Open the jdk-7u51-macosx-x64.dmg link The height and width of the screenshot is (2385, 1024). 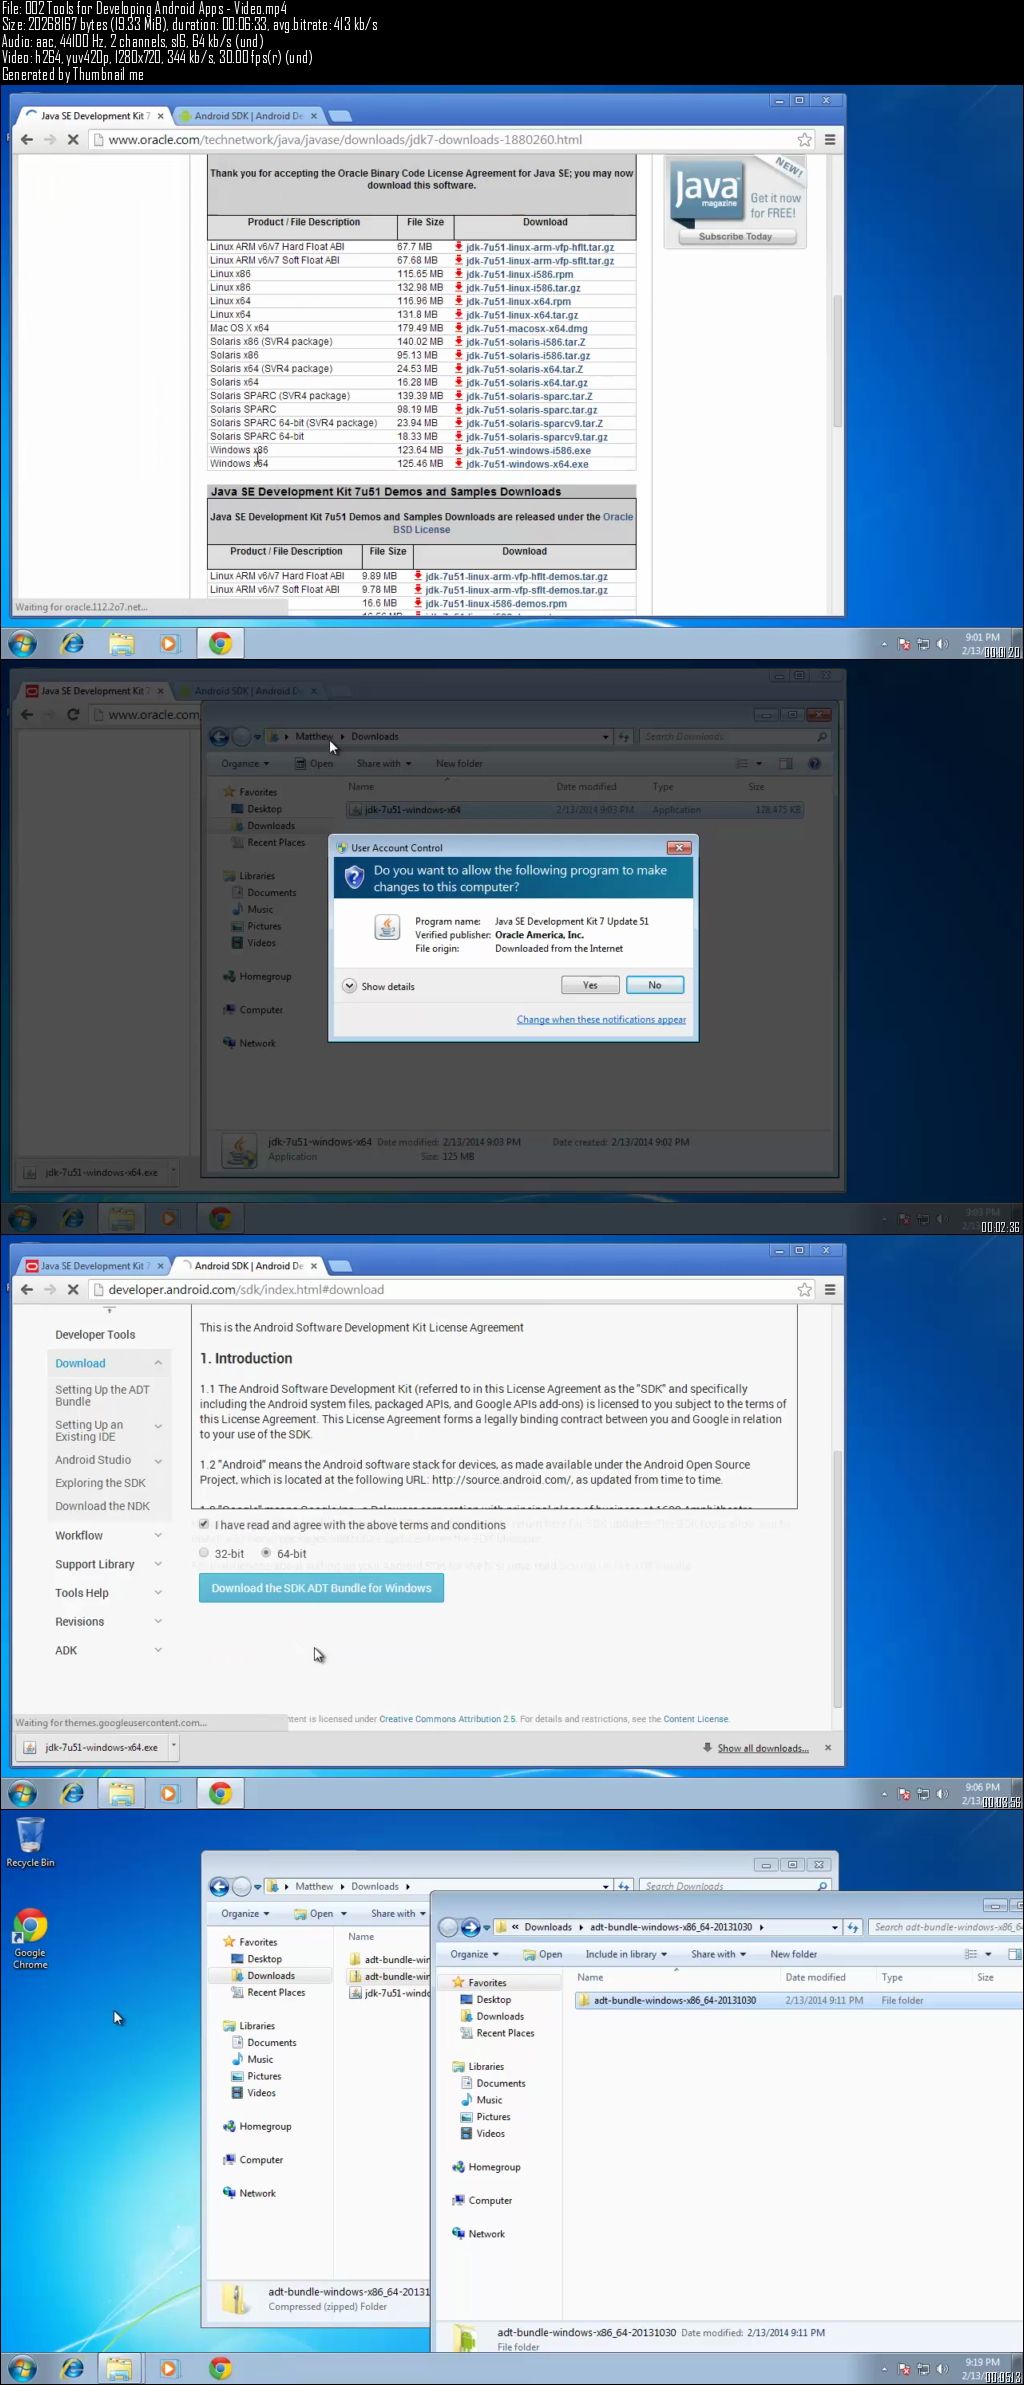pyautogui.click(x=527, y=328)
